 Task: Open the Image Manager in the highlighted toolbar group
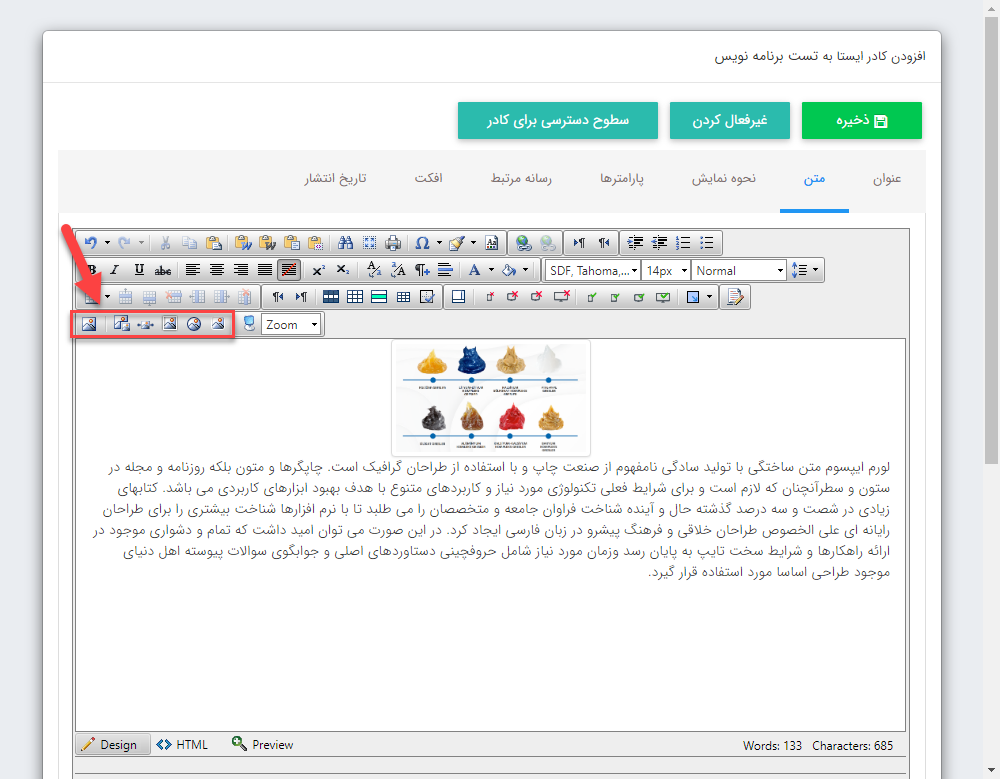pos(89,323)
